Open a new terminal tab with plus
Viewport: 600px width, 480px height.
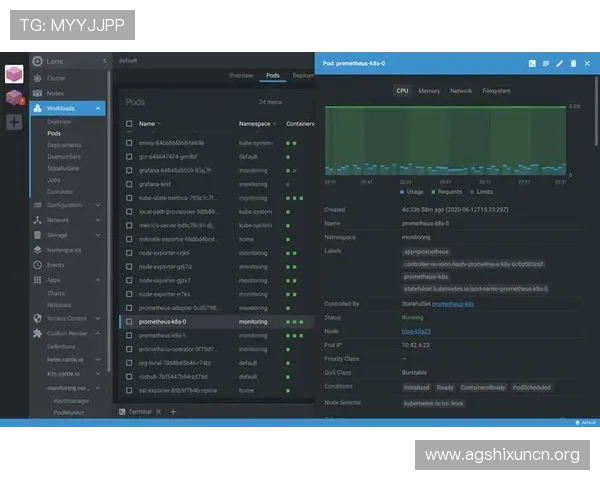(172, 411)
